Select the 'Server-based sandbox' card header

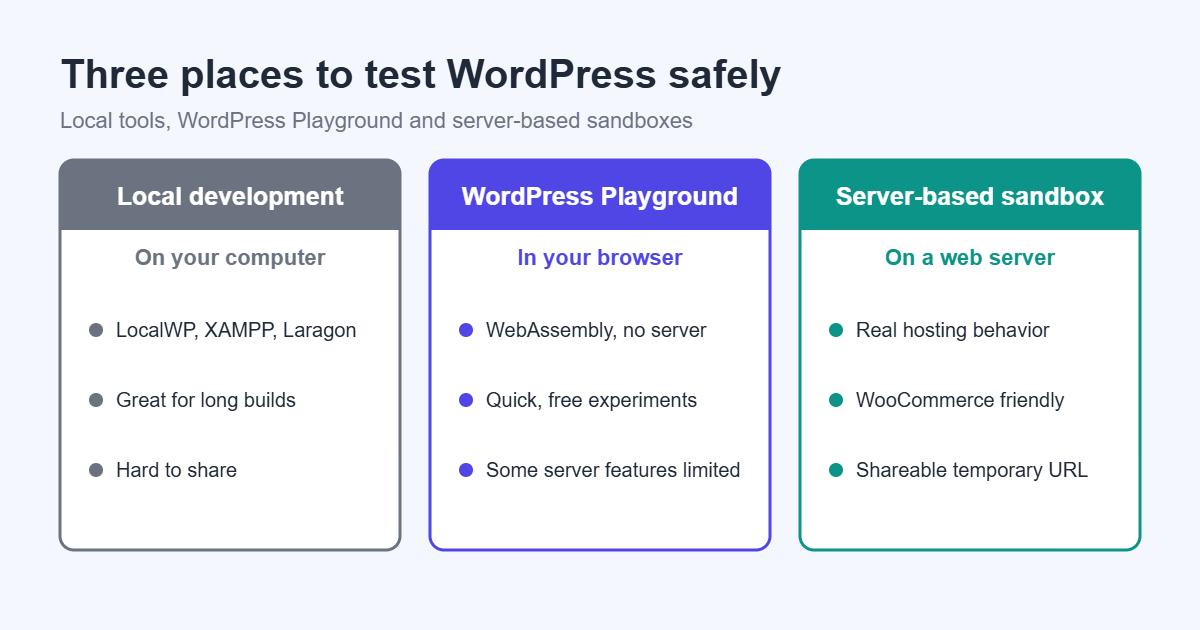click(x=970, y=195)
